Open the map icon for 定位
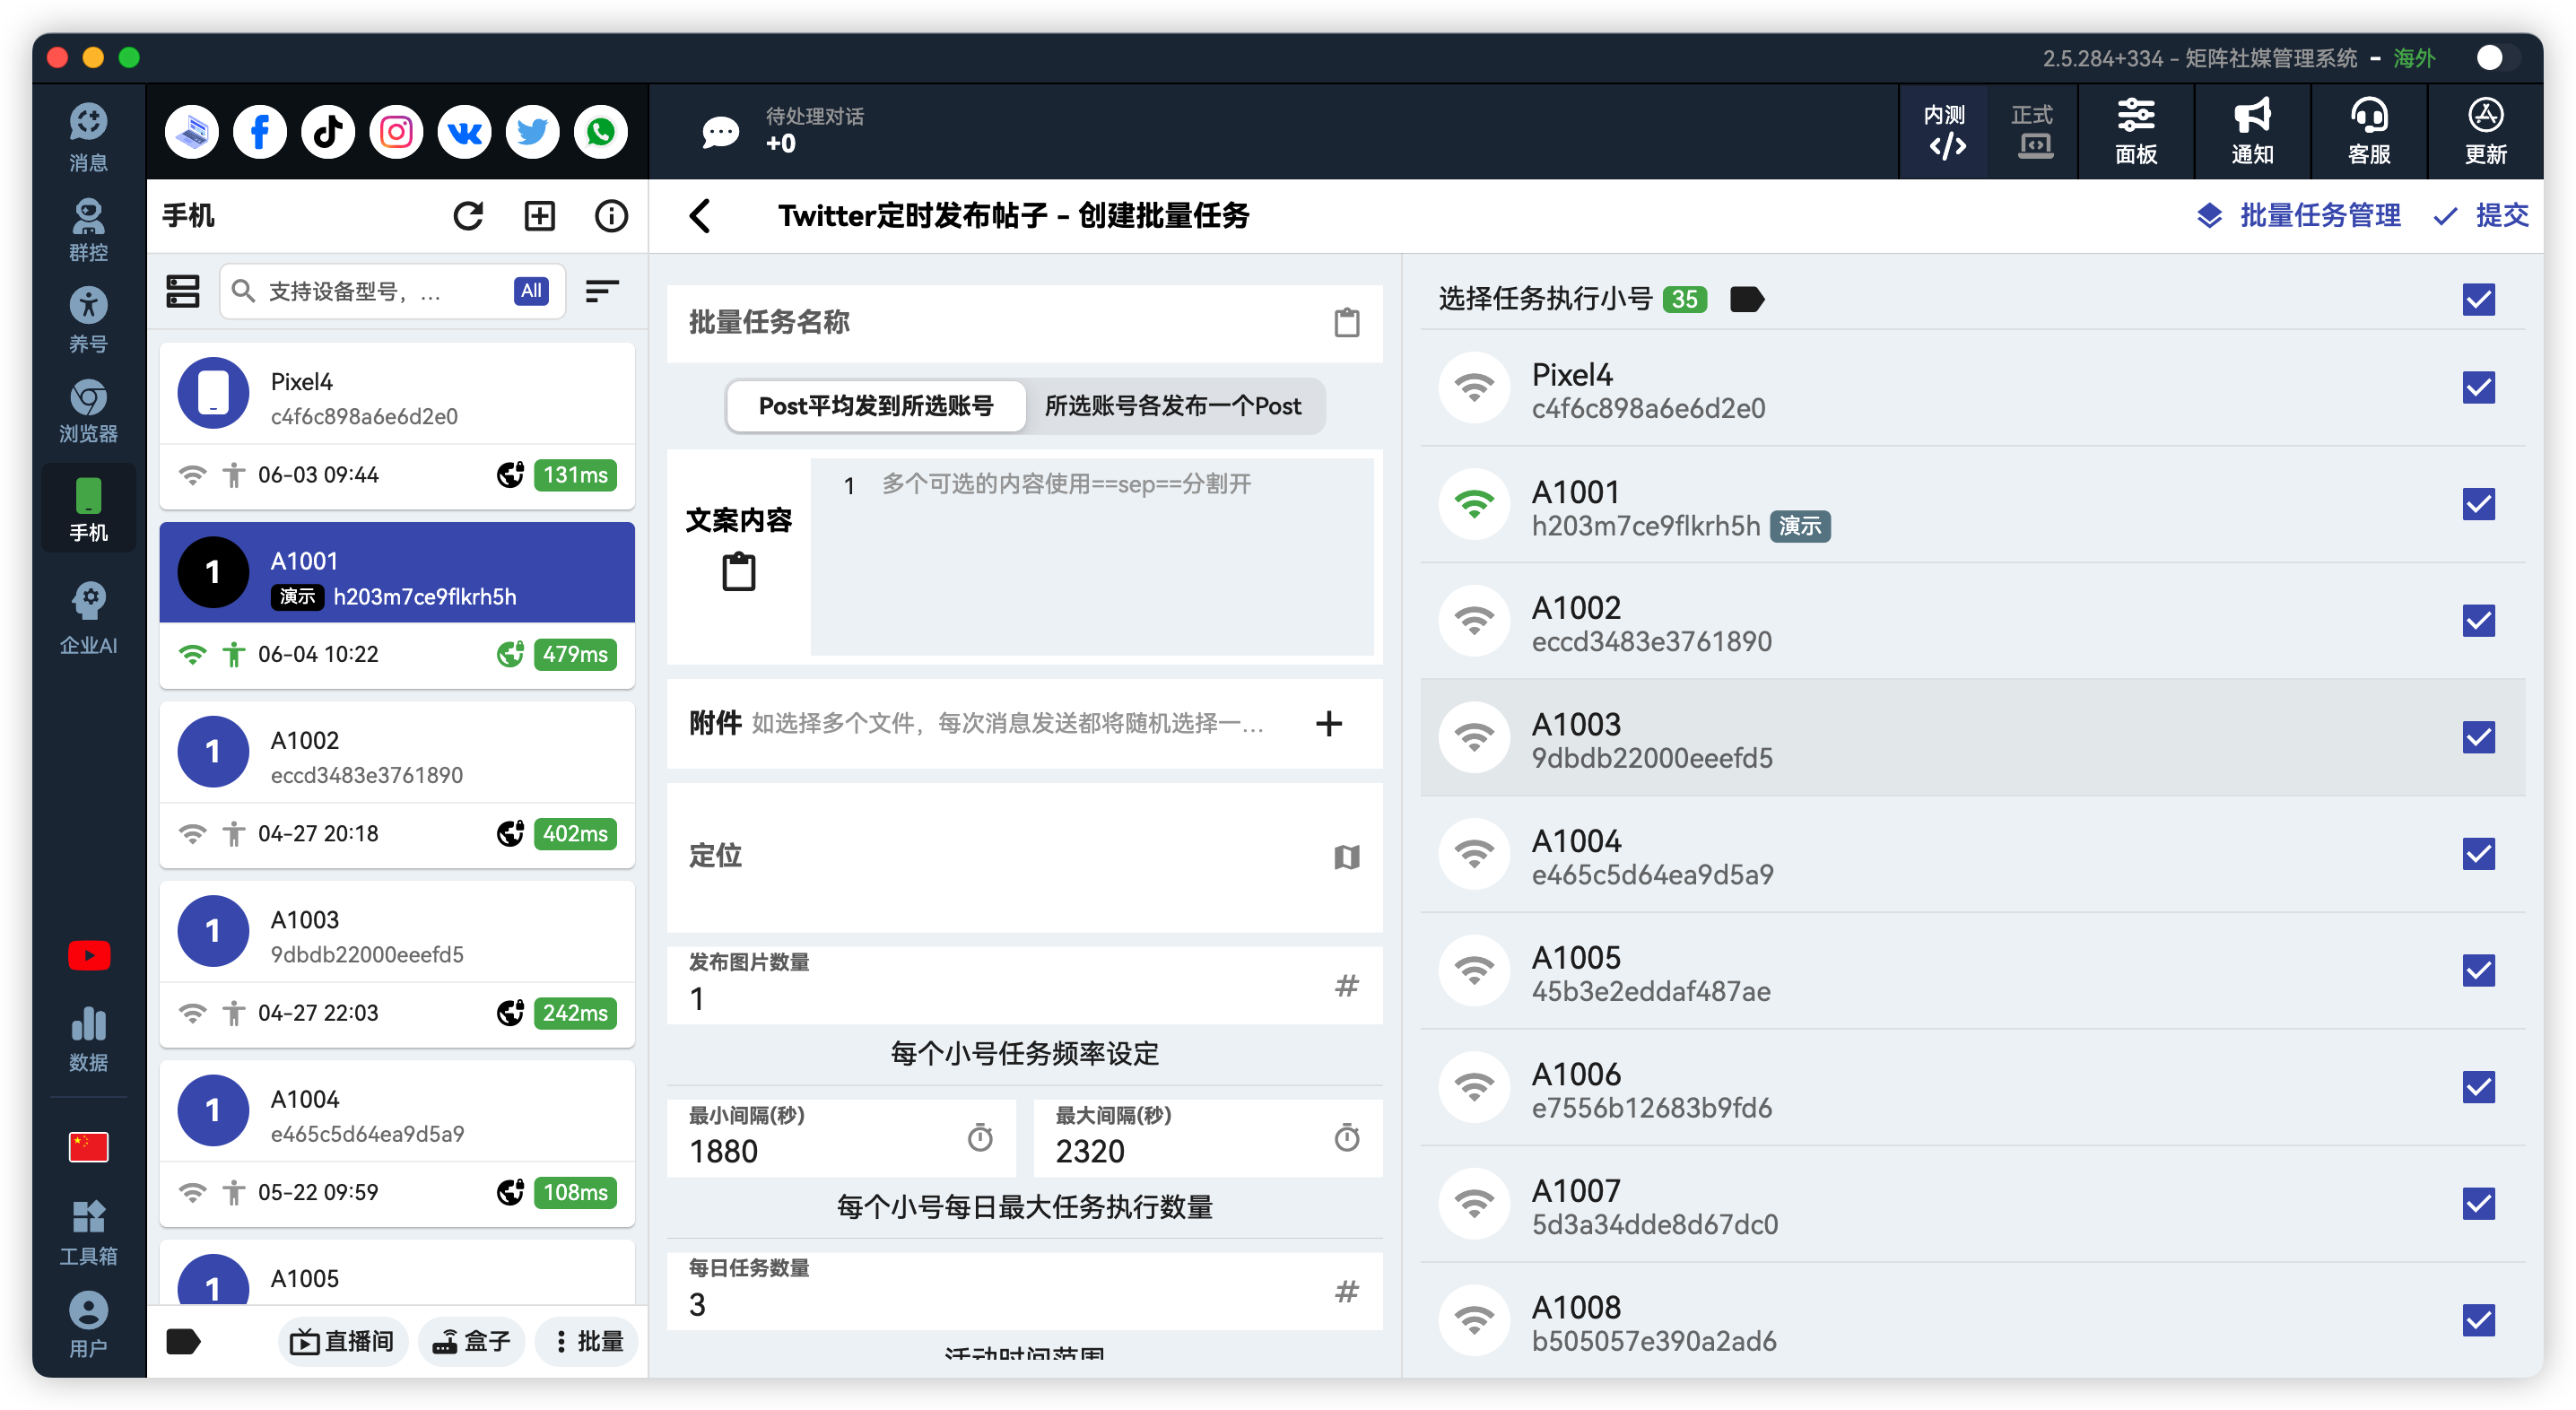Image resolution: width=2576 pixels, height=1410 pixels. click(1347, 857)
